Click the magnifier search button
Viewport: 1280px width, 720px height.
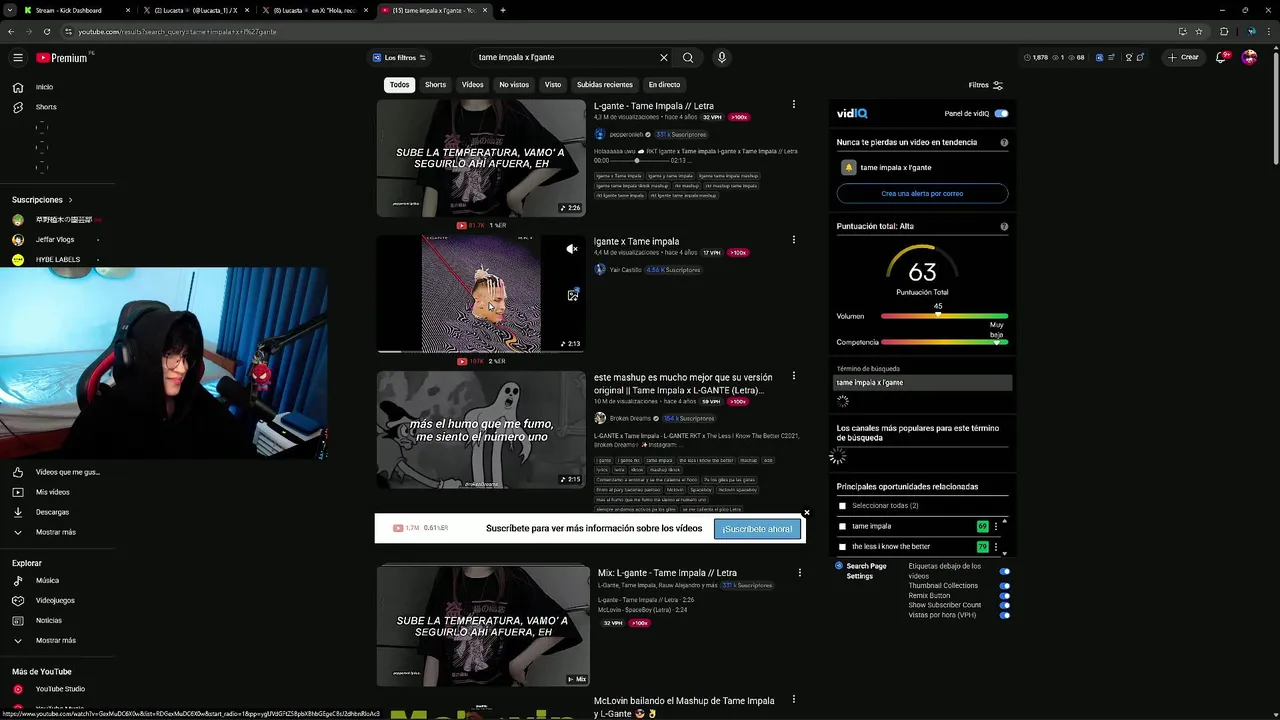point(688,57)
